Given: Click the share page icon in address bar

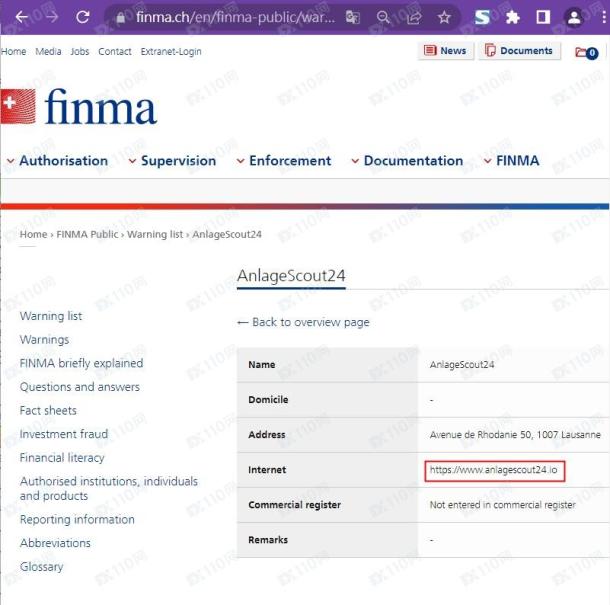Looking at the screenshot, I should [x=414, y=17].
